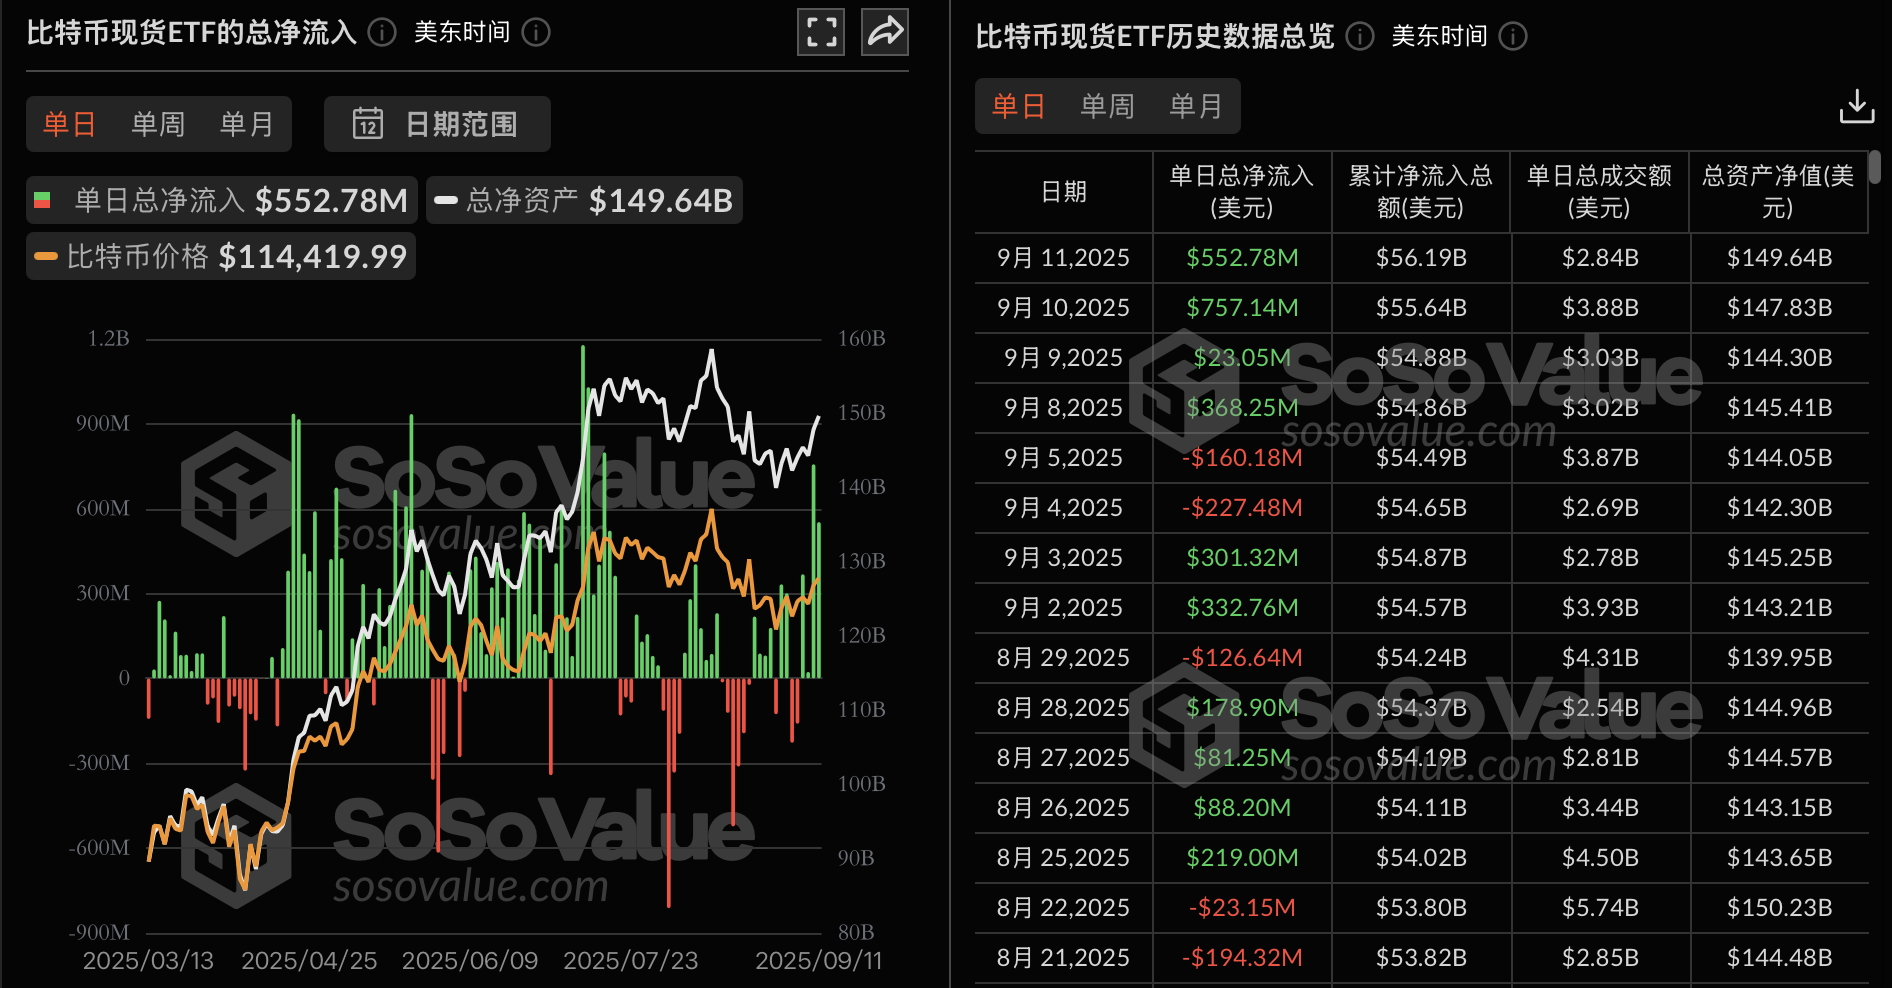Toggle 比特币价格 series in chart legend
The image size is (1892, 988).
pyautogui.click(x=221, y=256)
